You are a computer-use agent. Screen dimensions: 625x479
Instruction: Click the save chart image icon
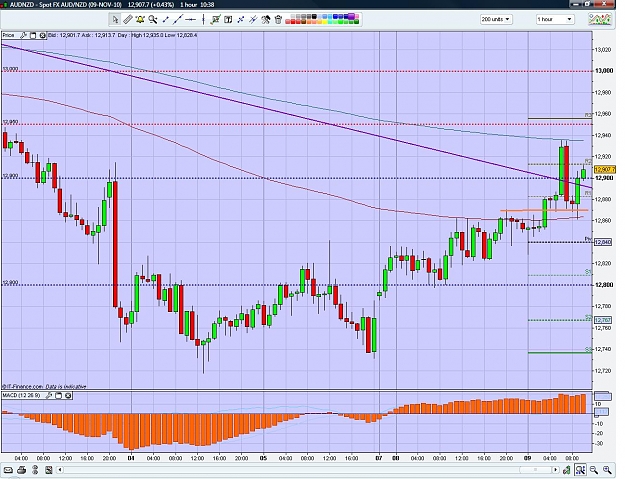48,469
